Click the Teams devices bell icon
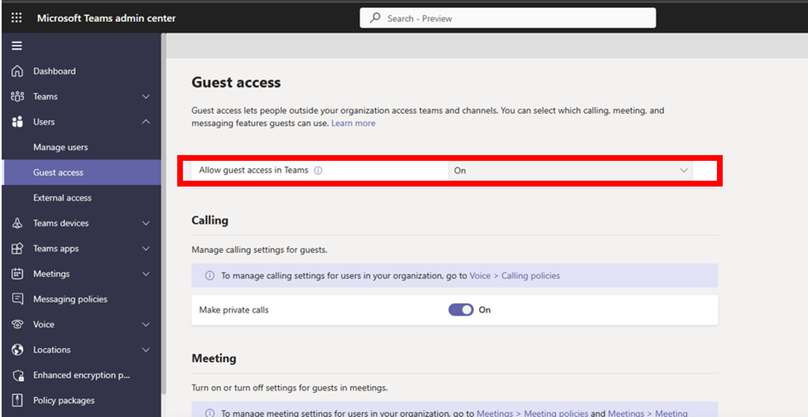The width and height of the screenshot is (808, 417). (17, 223)
